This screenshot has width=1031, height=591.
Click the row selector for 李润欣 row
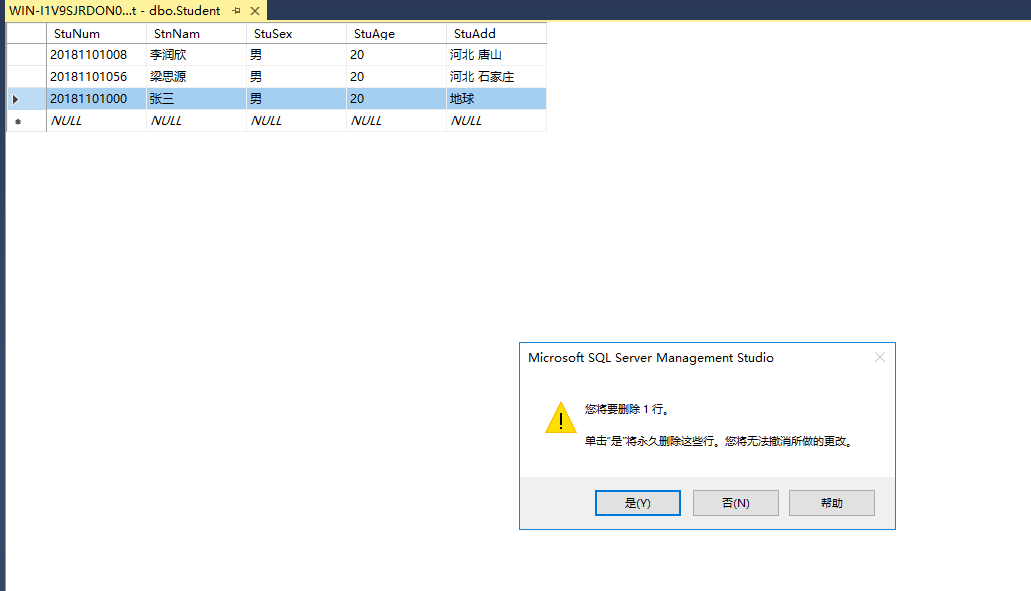tap(26, 55)
